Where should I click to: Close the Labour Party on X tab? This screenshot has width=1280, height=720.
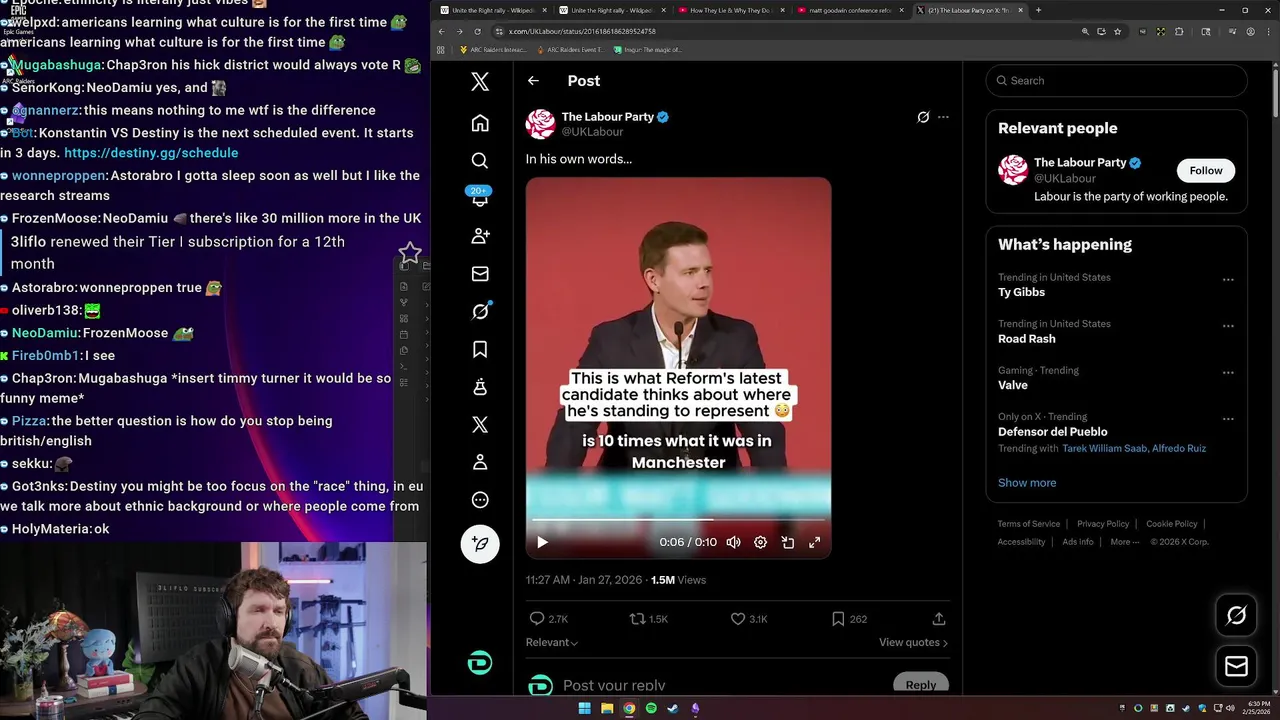pyautogui.click(x=1020, y=10)
